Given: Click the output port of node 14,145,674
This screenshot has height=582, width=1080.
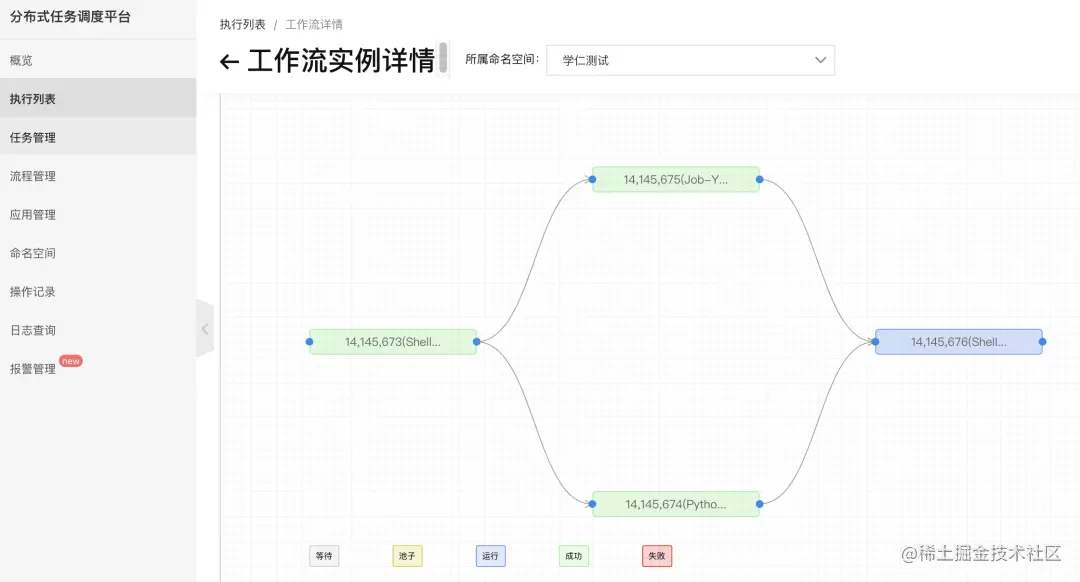Looking at the screenshot, I should (760, 504).
